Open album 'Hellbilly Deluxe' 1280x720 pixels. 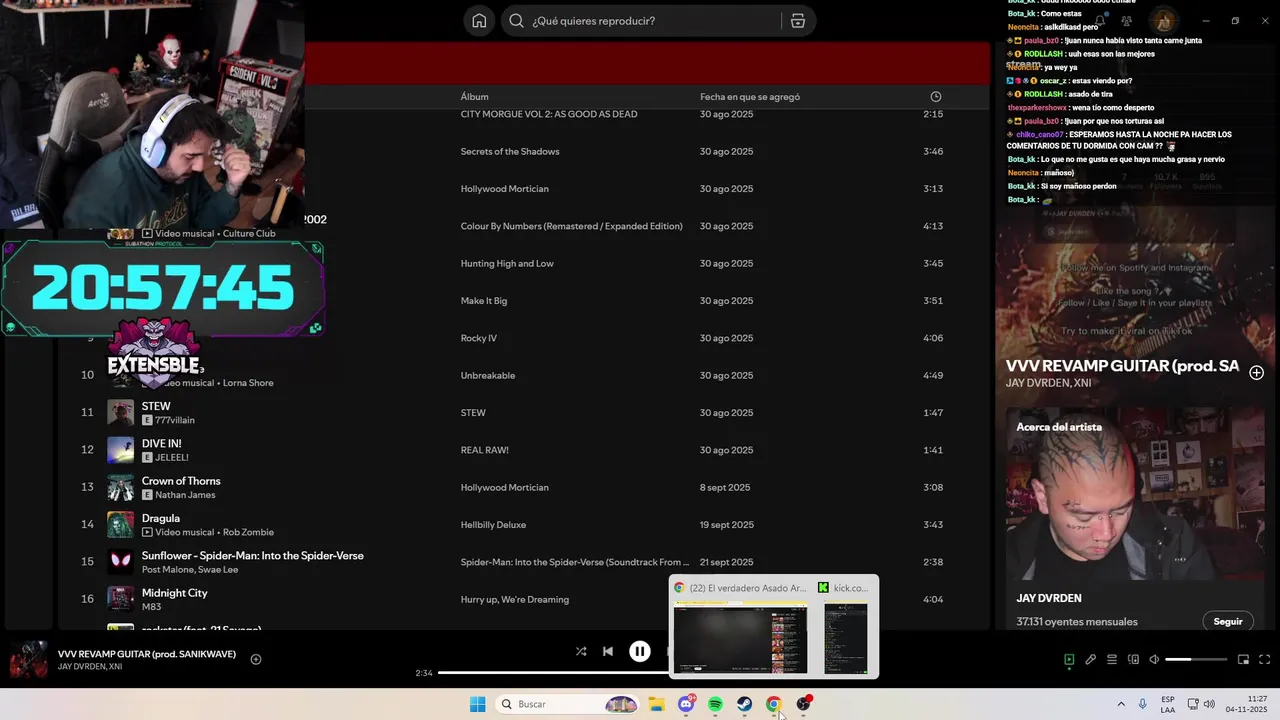[x=493, y=525]
